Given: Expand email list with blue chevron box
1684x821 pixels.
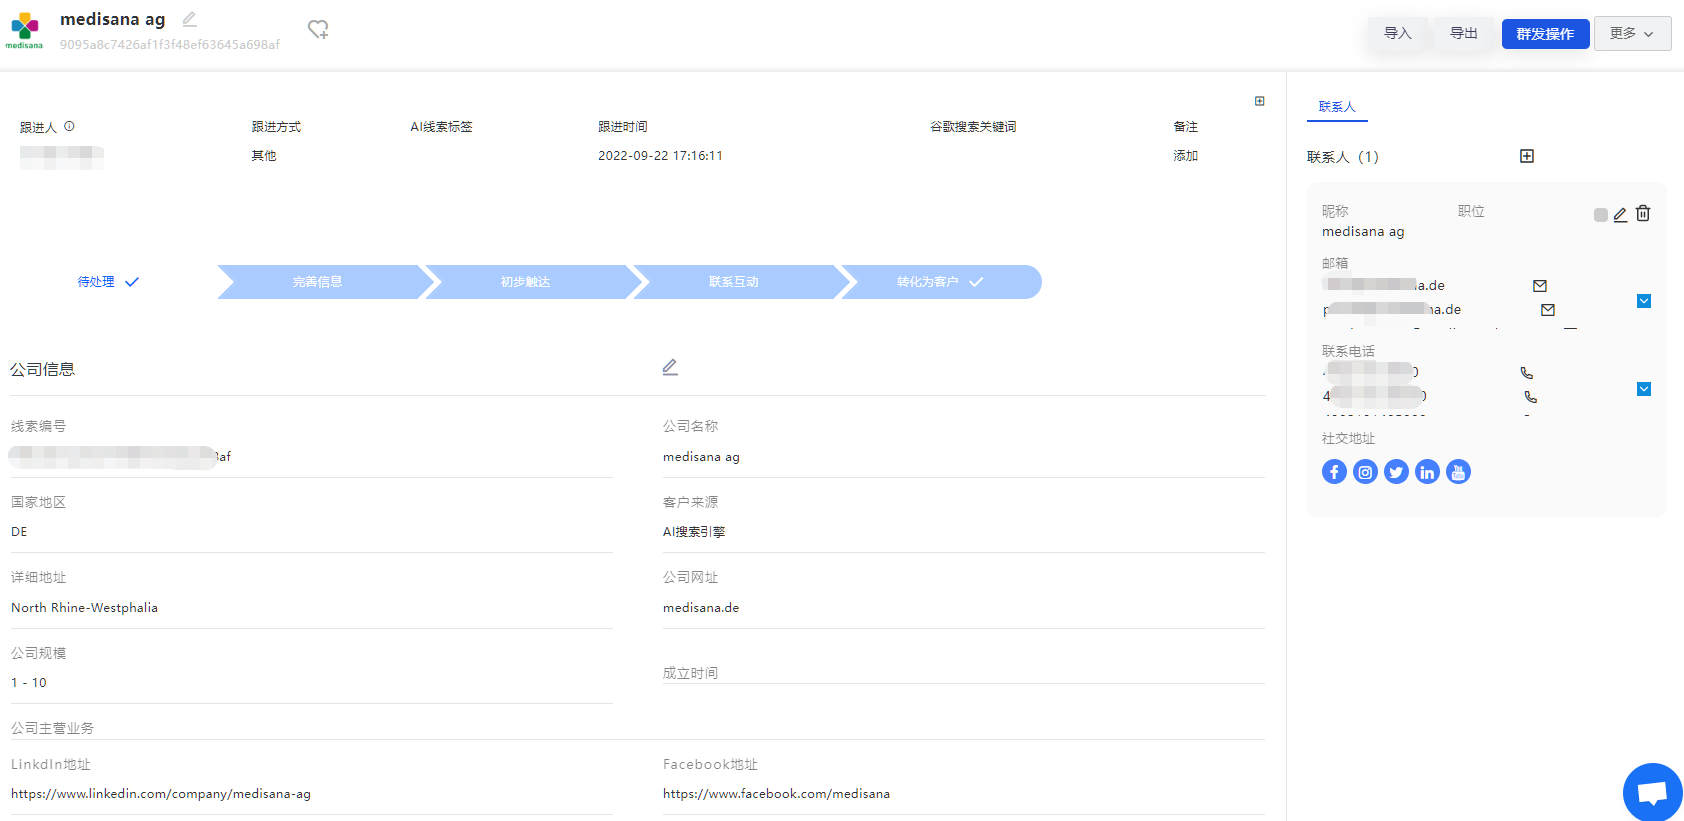Looking at the screenshot, I should click(1644, 301).
